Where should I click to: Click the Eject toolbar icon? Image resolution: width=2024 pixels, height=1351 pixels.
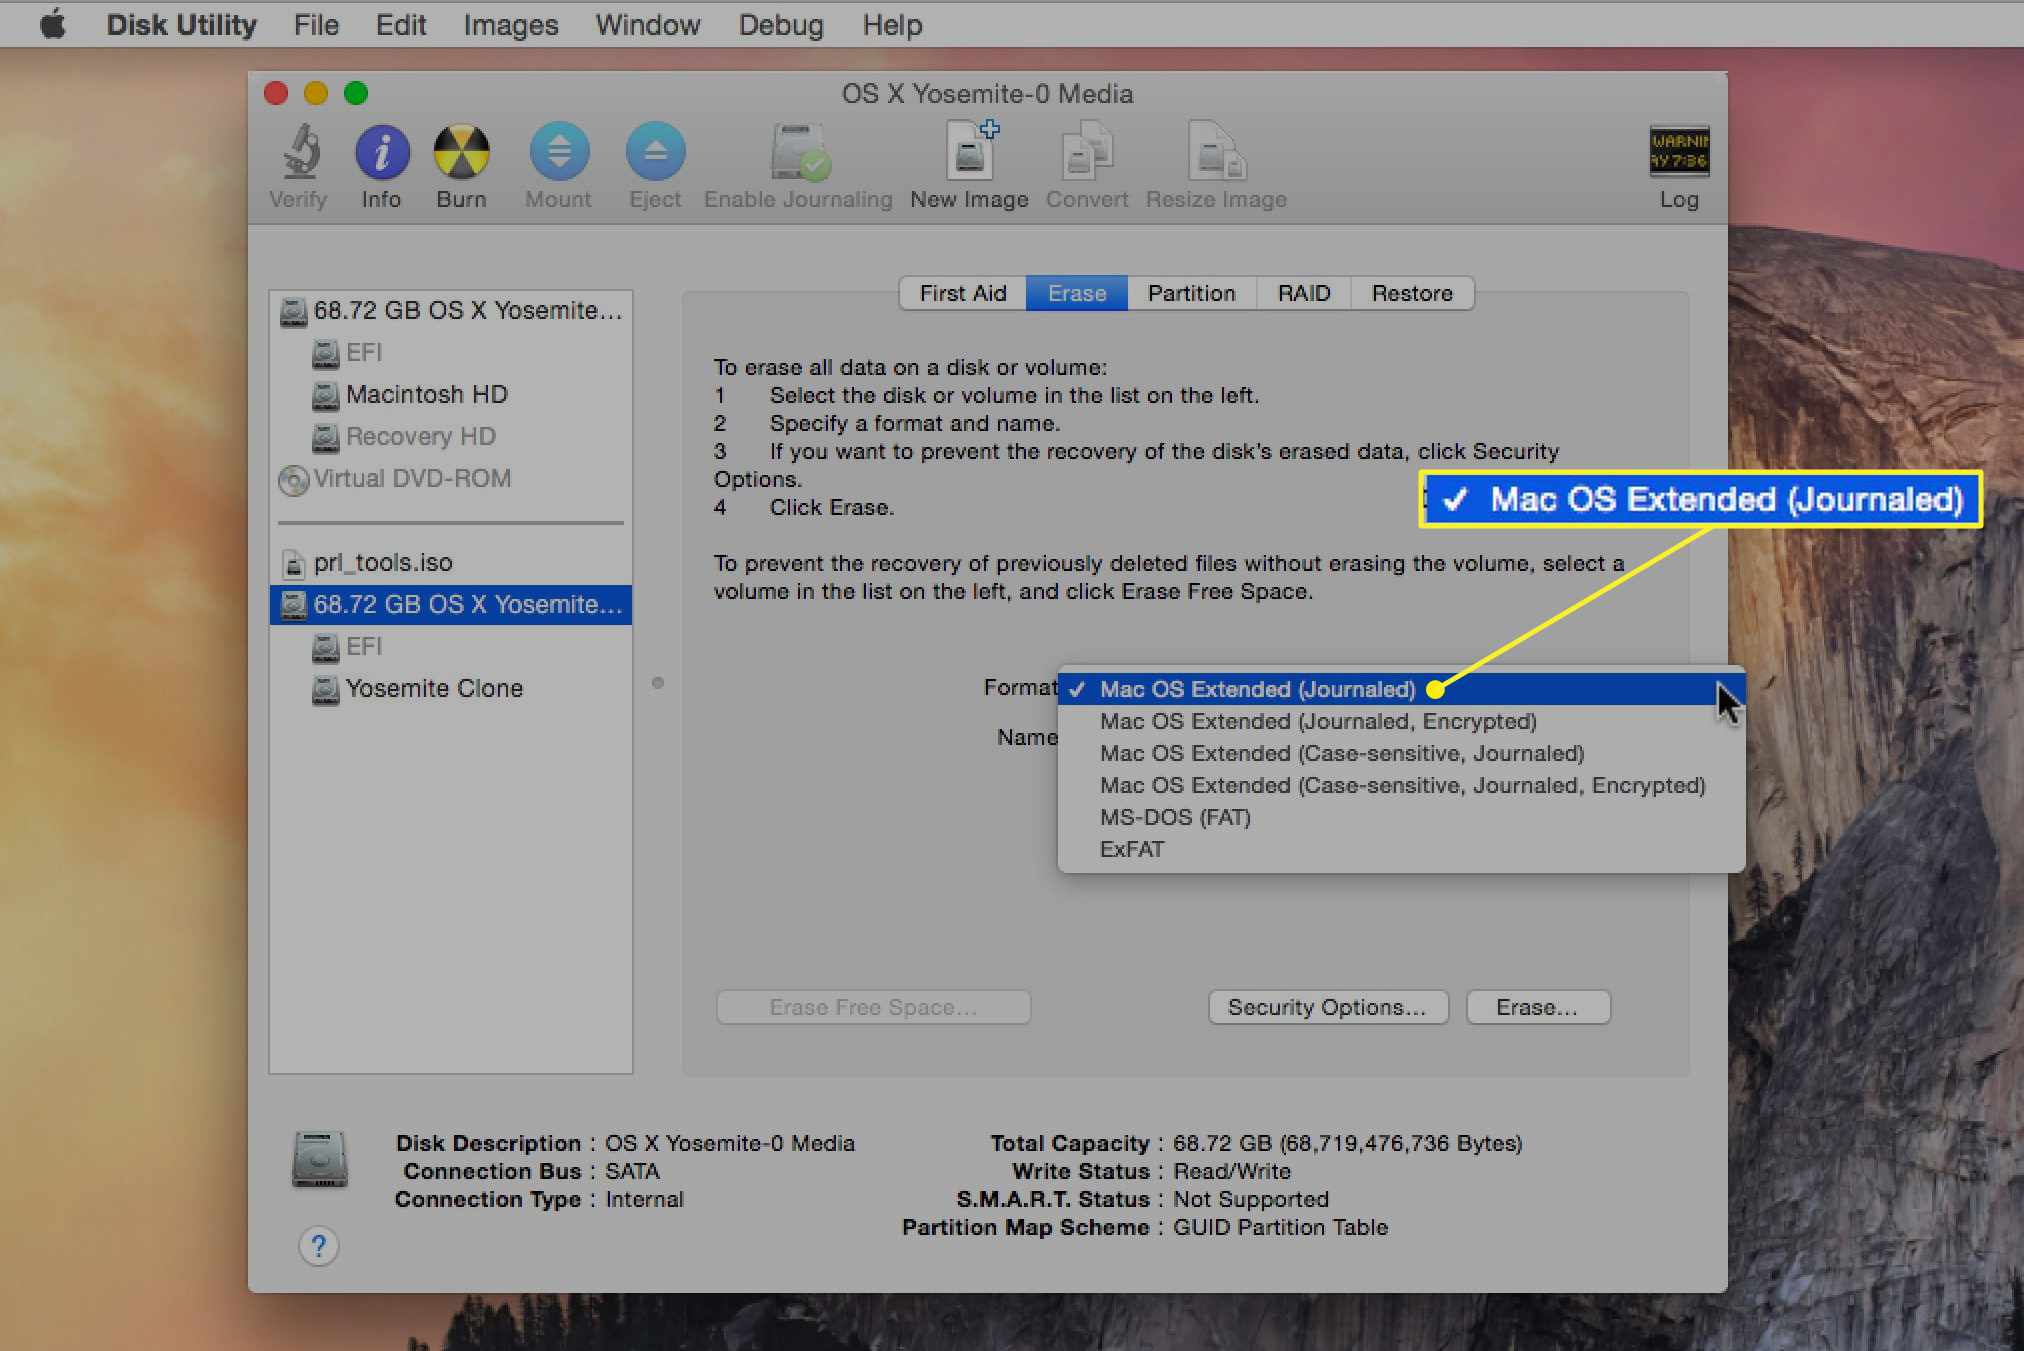655,151
